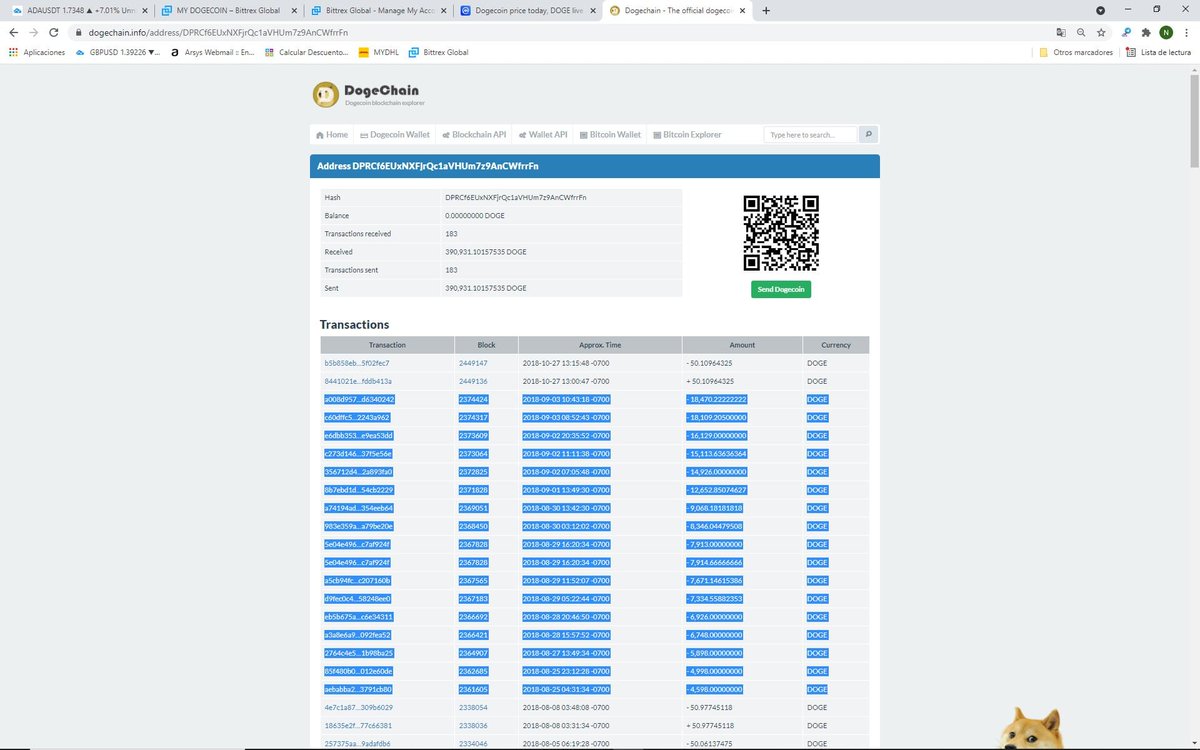This screenshot has height=750, width=1200.
Task: Click the Received value 390,931.10157535 DOGE
Action: point(486,252)
